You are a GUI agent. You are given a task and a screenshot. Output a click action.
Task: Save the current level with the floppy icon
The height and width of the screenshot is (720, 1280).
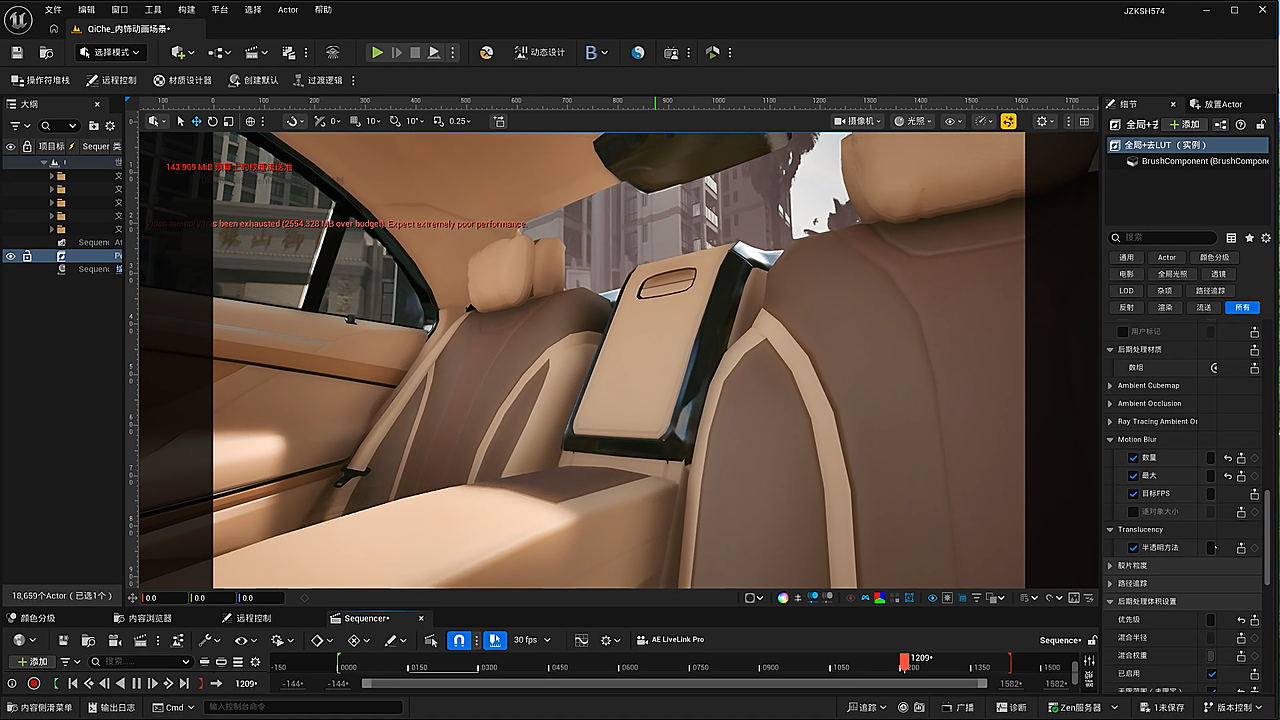(x=16, y=52)
